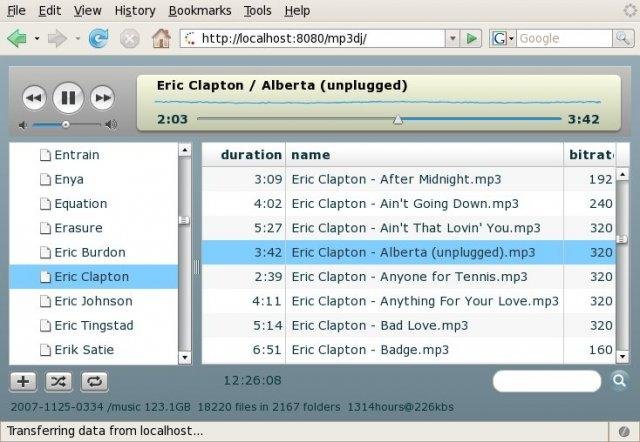The image size is (640, 442).
Task: Open the Forward button history dropdown
Action: (x=77, y=38)
